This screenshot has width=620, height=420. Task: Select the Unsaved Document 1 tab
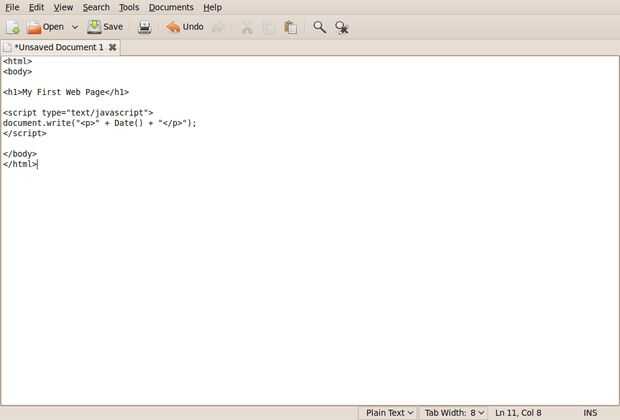pos(59,47)
